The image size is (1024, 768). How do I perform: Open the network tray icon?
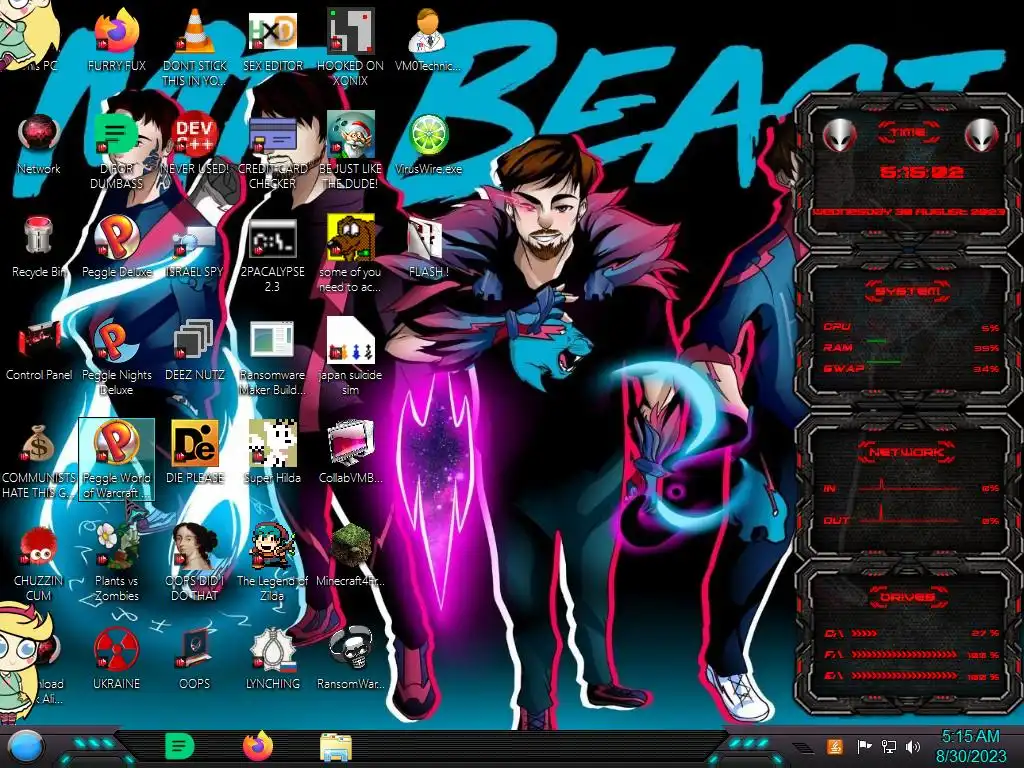(889, 747)
